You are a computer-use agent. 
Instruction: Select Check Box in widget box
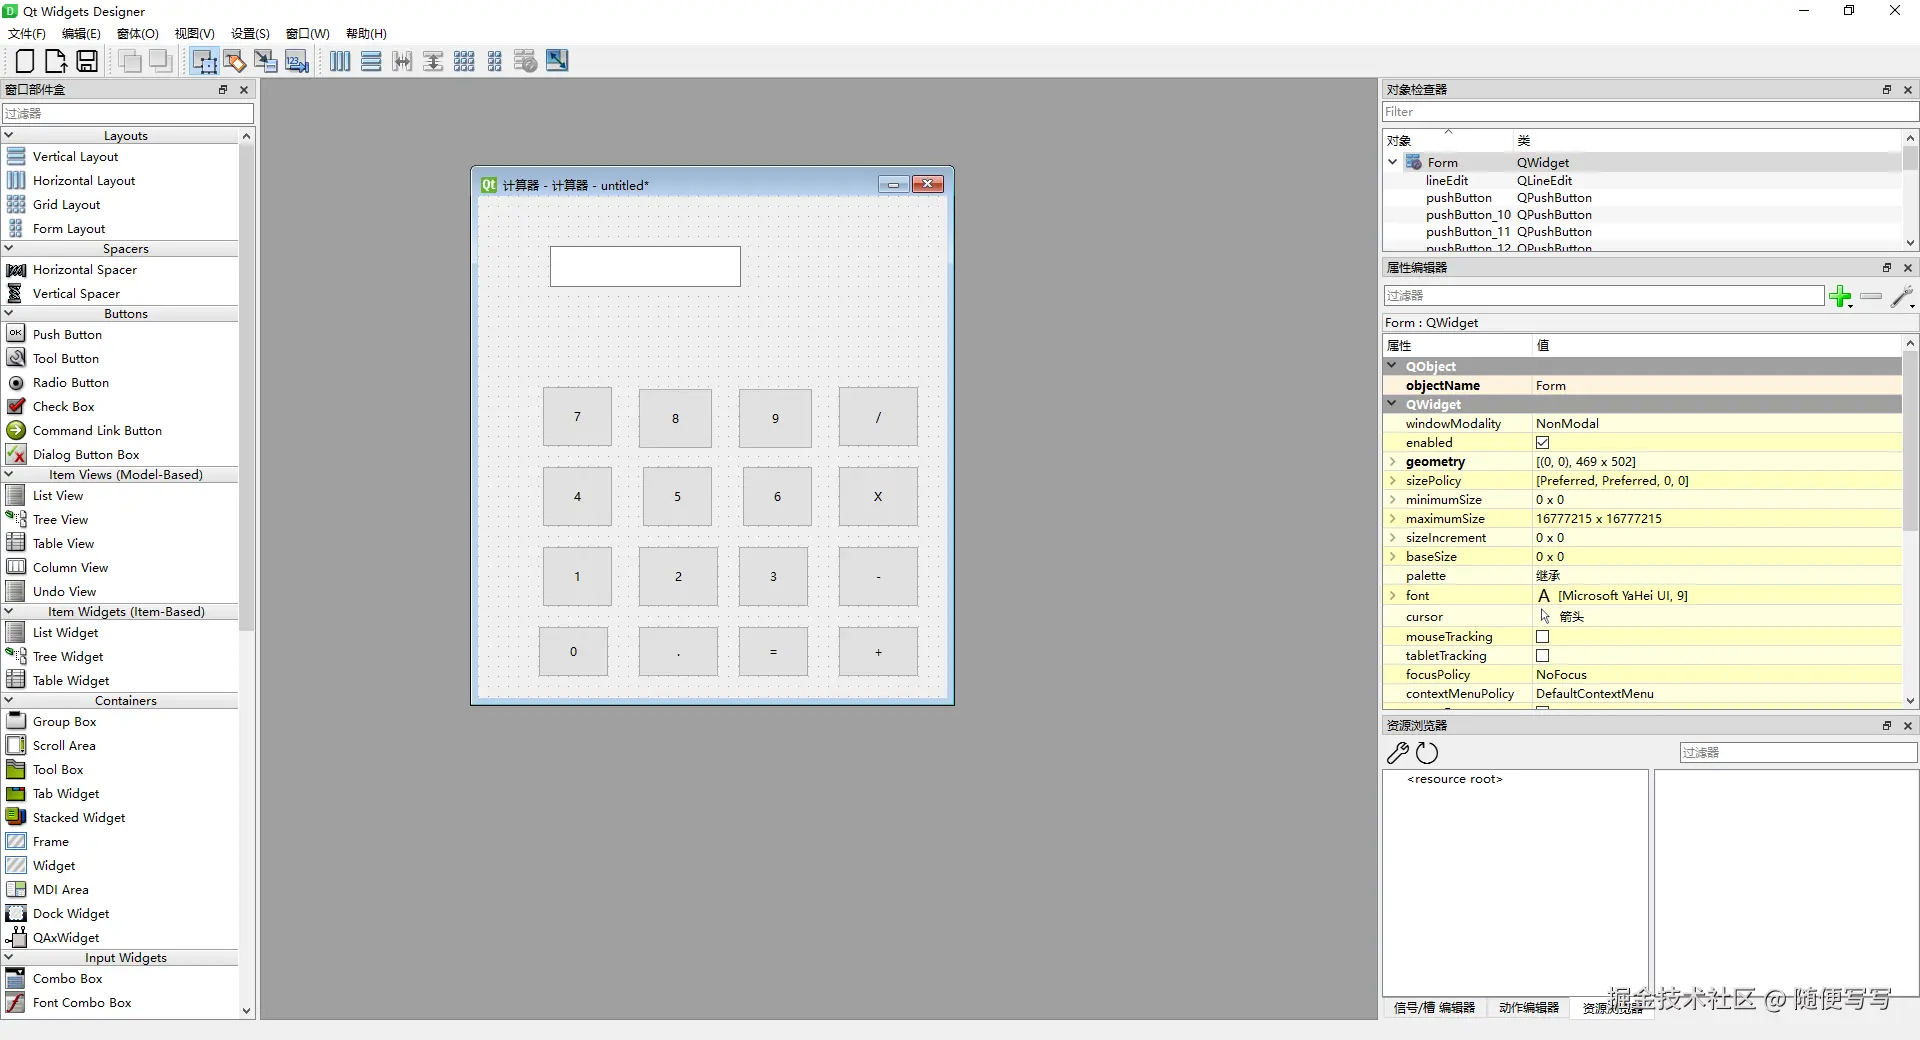63,406
